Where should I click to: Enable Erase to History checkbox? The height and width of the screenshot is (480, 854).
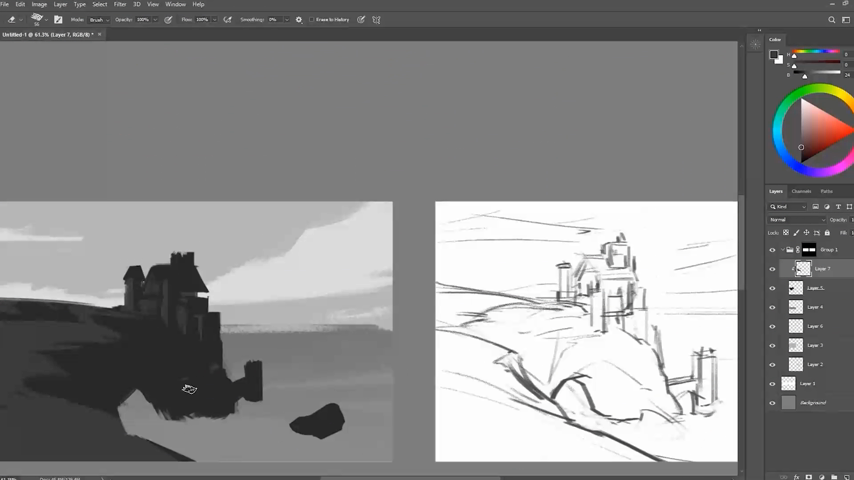[312, 20]
